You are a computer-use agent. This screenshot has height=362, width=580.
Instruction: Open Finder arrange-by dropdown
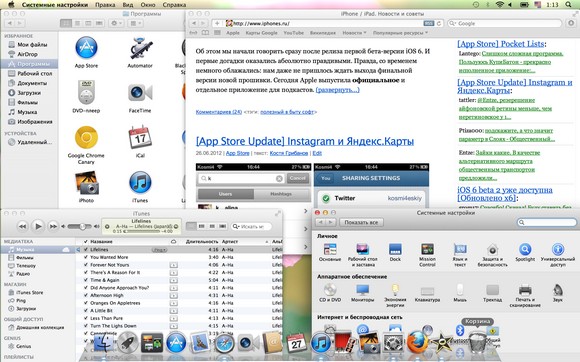(135, 23)
